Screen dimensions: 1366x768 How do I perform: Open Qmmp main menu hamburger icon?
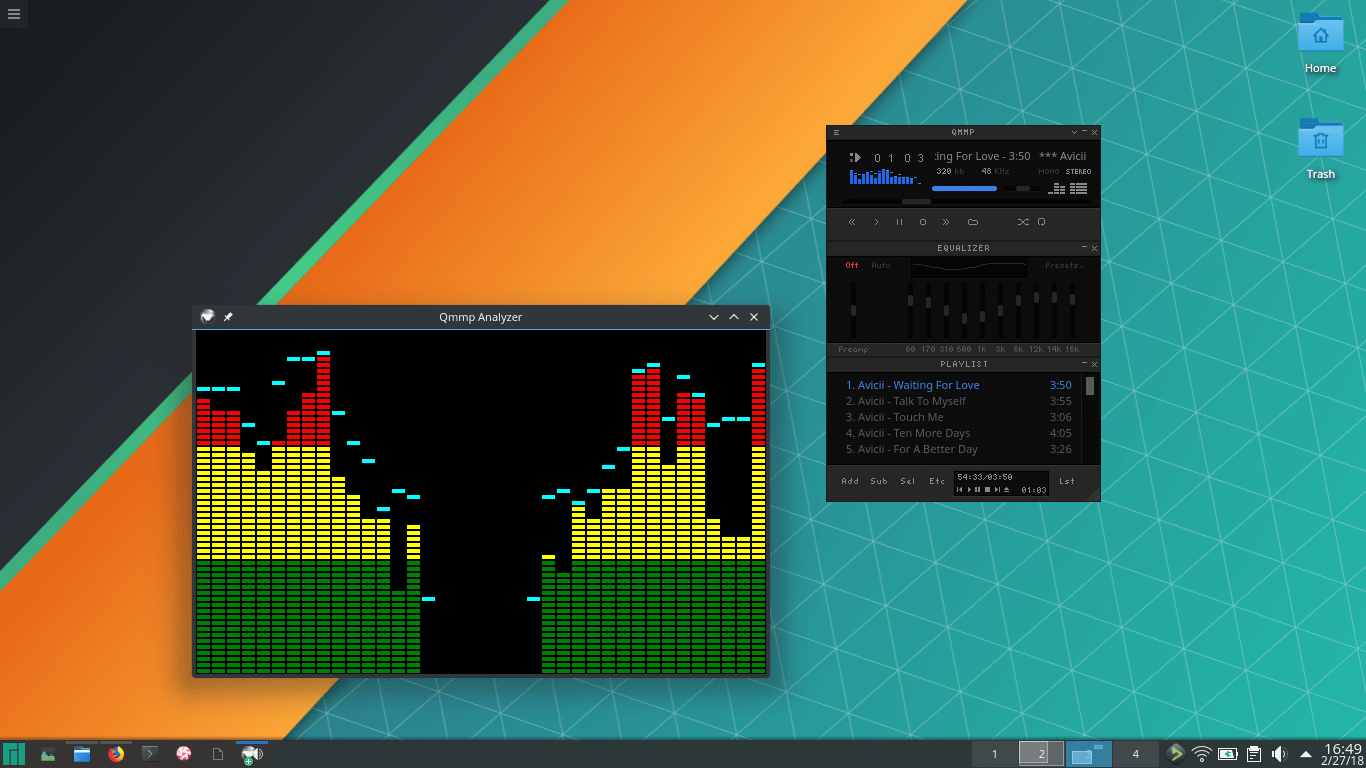[x=837, y=132]
